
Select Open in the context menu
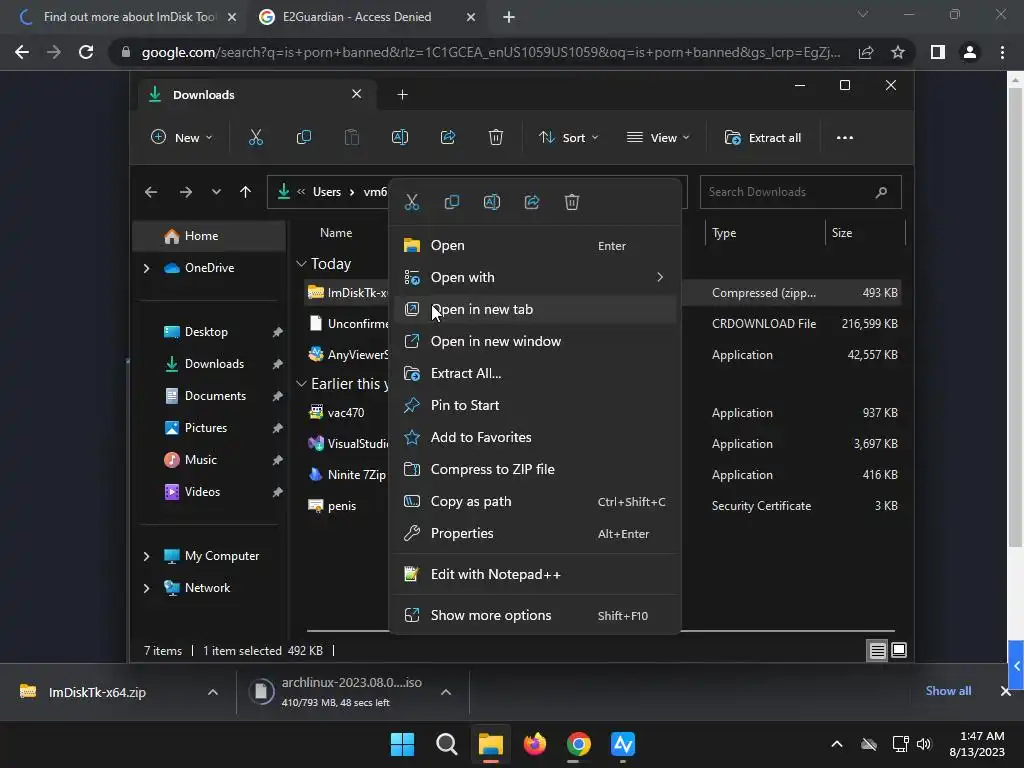click(535, 246)
